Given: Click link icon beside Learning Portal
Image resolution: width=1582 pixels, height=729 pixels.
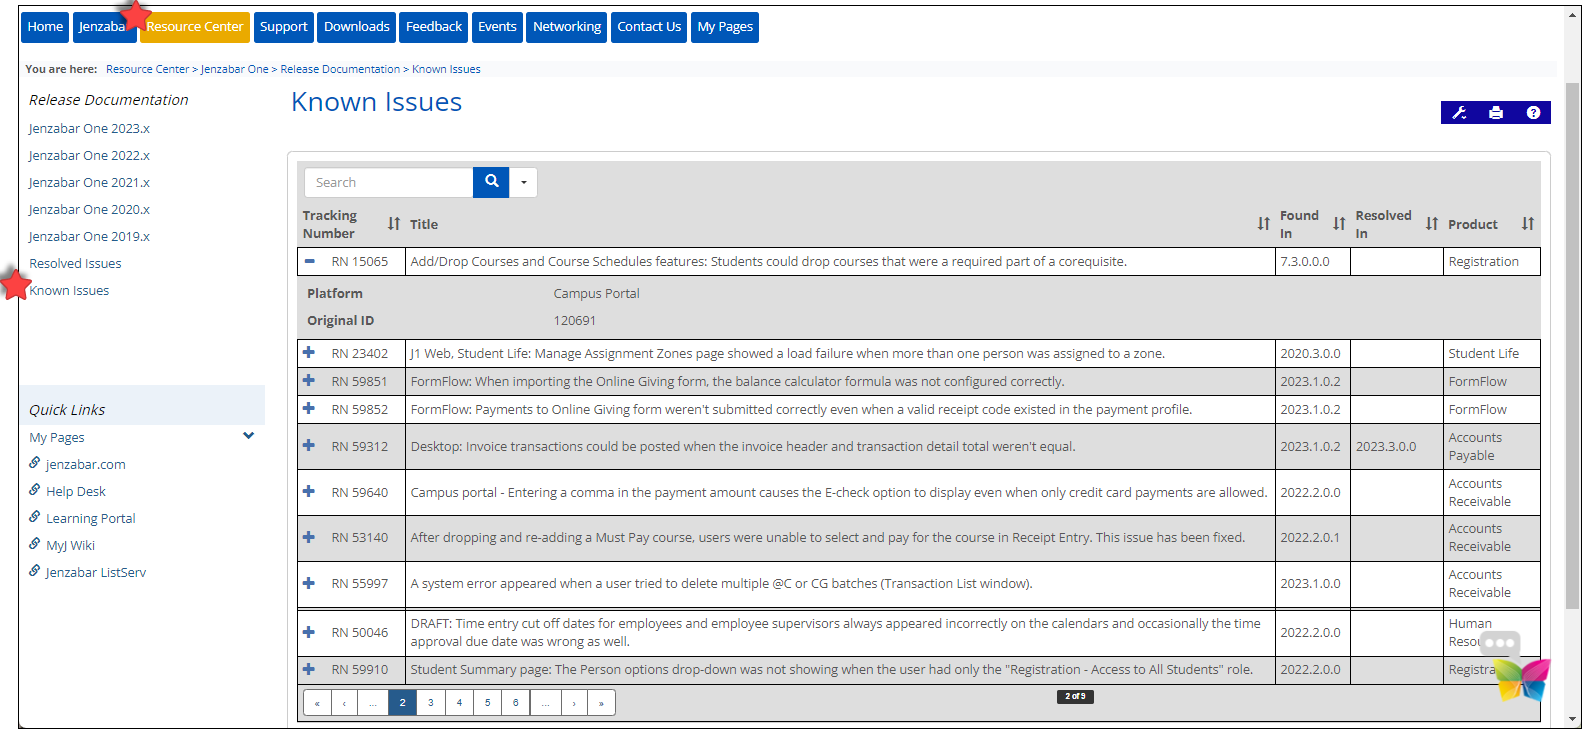Looking at the screenshot, I should pos(35,517).
